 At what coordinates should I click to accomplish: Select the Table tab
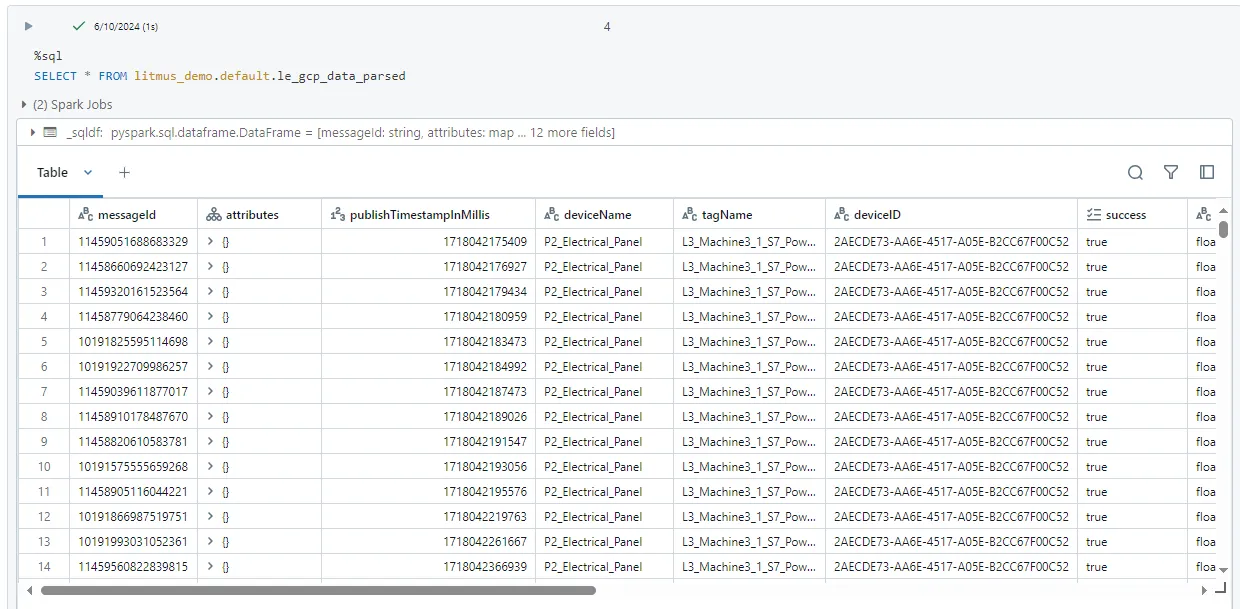click(52, 172)
